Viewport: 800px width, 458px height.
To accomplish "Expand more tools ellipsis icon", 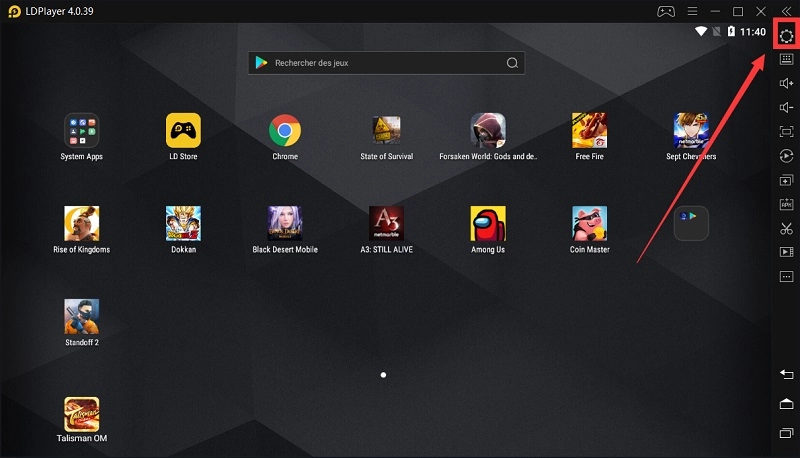I will point(786,275).
